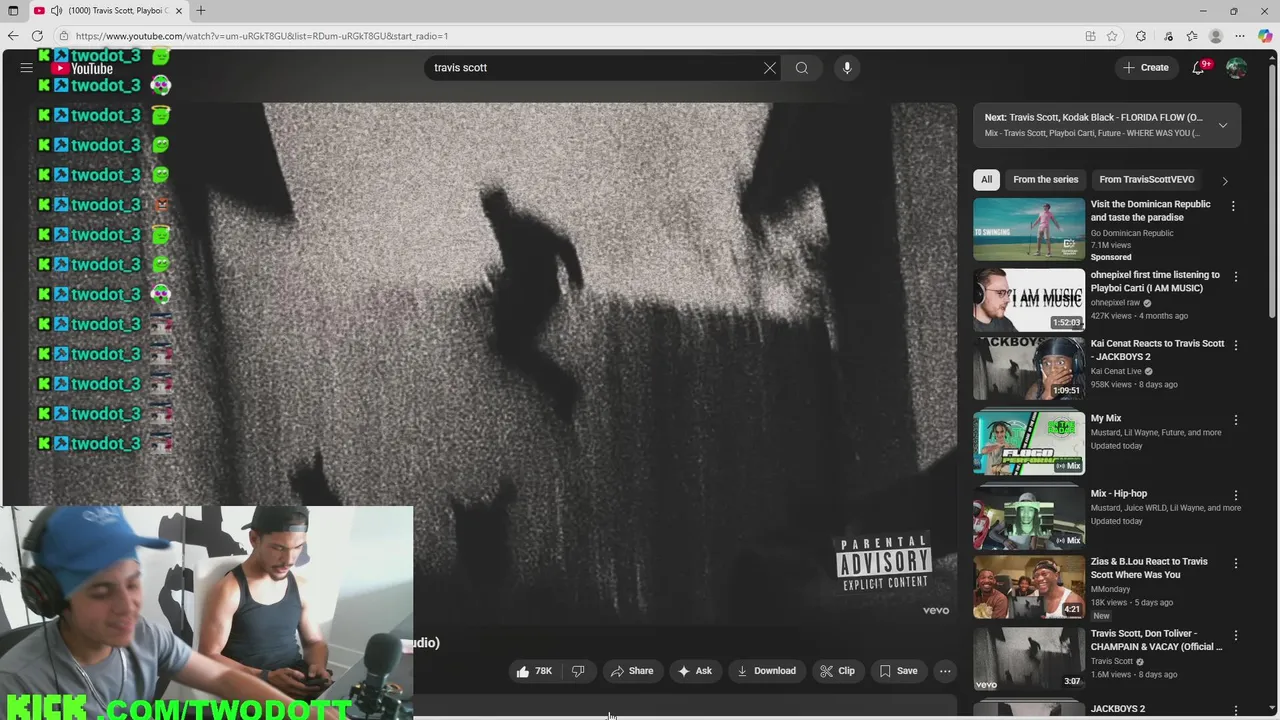Open browser settings and more menu

click(x=1240, y=36)
